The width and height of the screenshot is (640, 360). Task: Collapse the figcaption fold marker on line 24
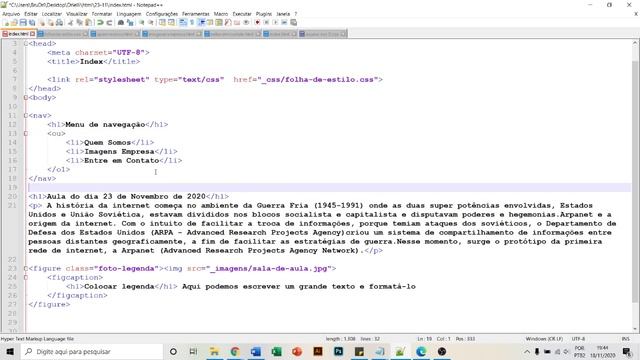click(26, 278)
